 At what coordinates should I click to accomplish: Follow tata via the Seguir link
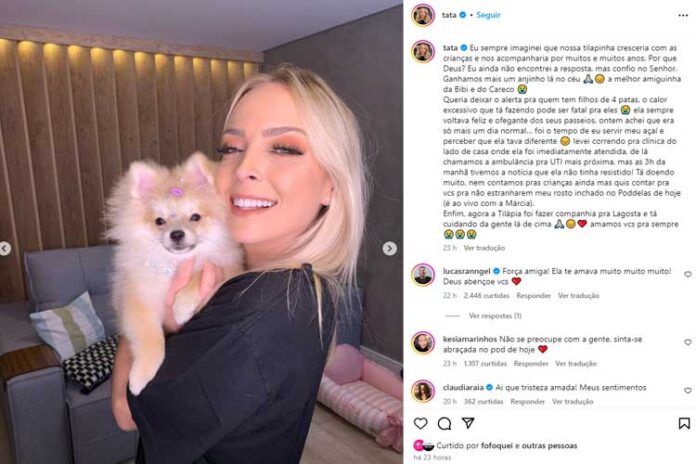point(488,15)
